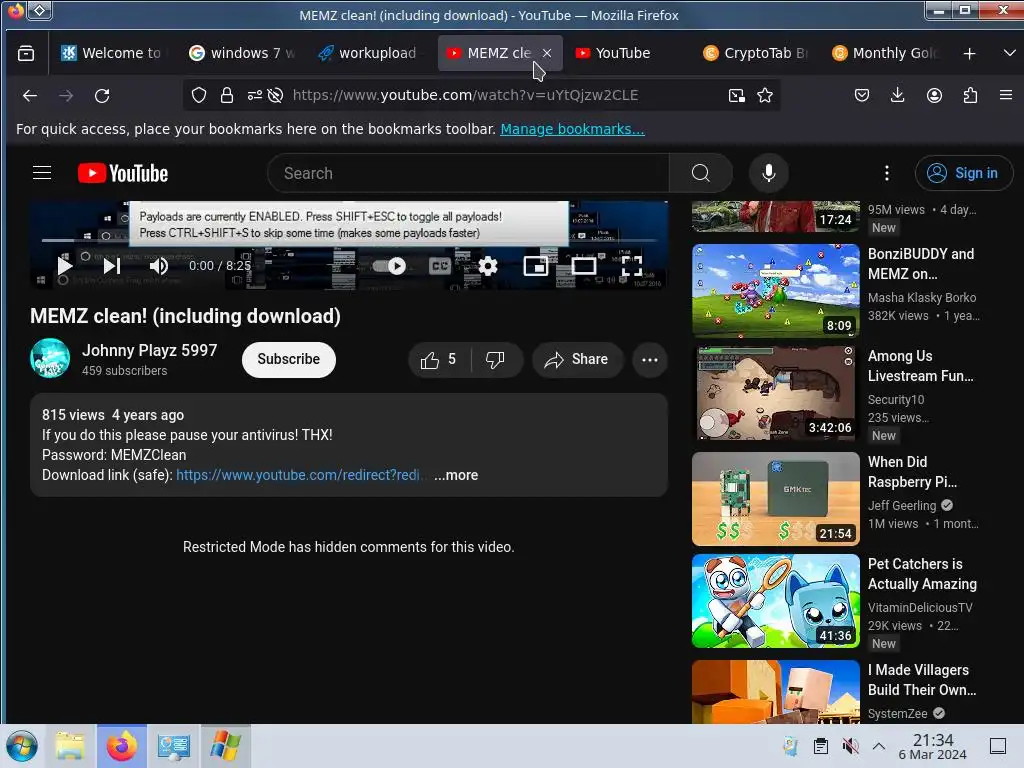Open When Did Raspberry Pi video title
Screen dimensions: 1024x768
(x=912, y=472)
